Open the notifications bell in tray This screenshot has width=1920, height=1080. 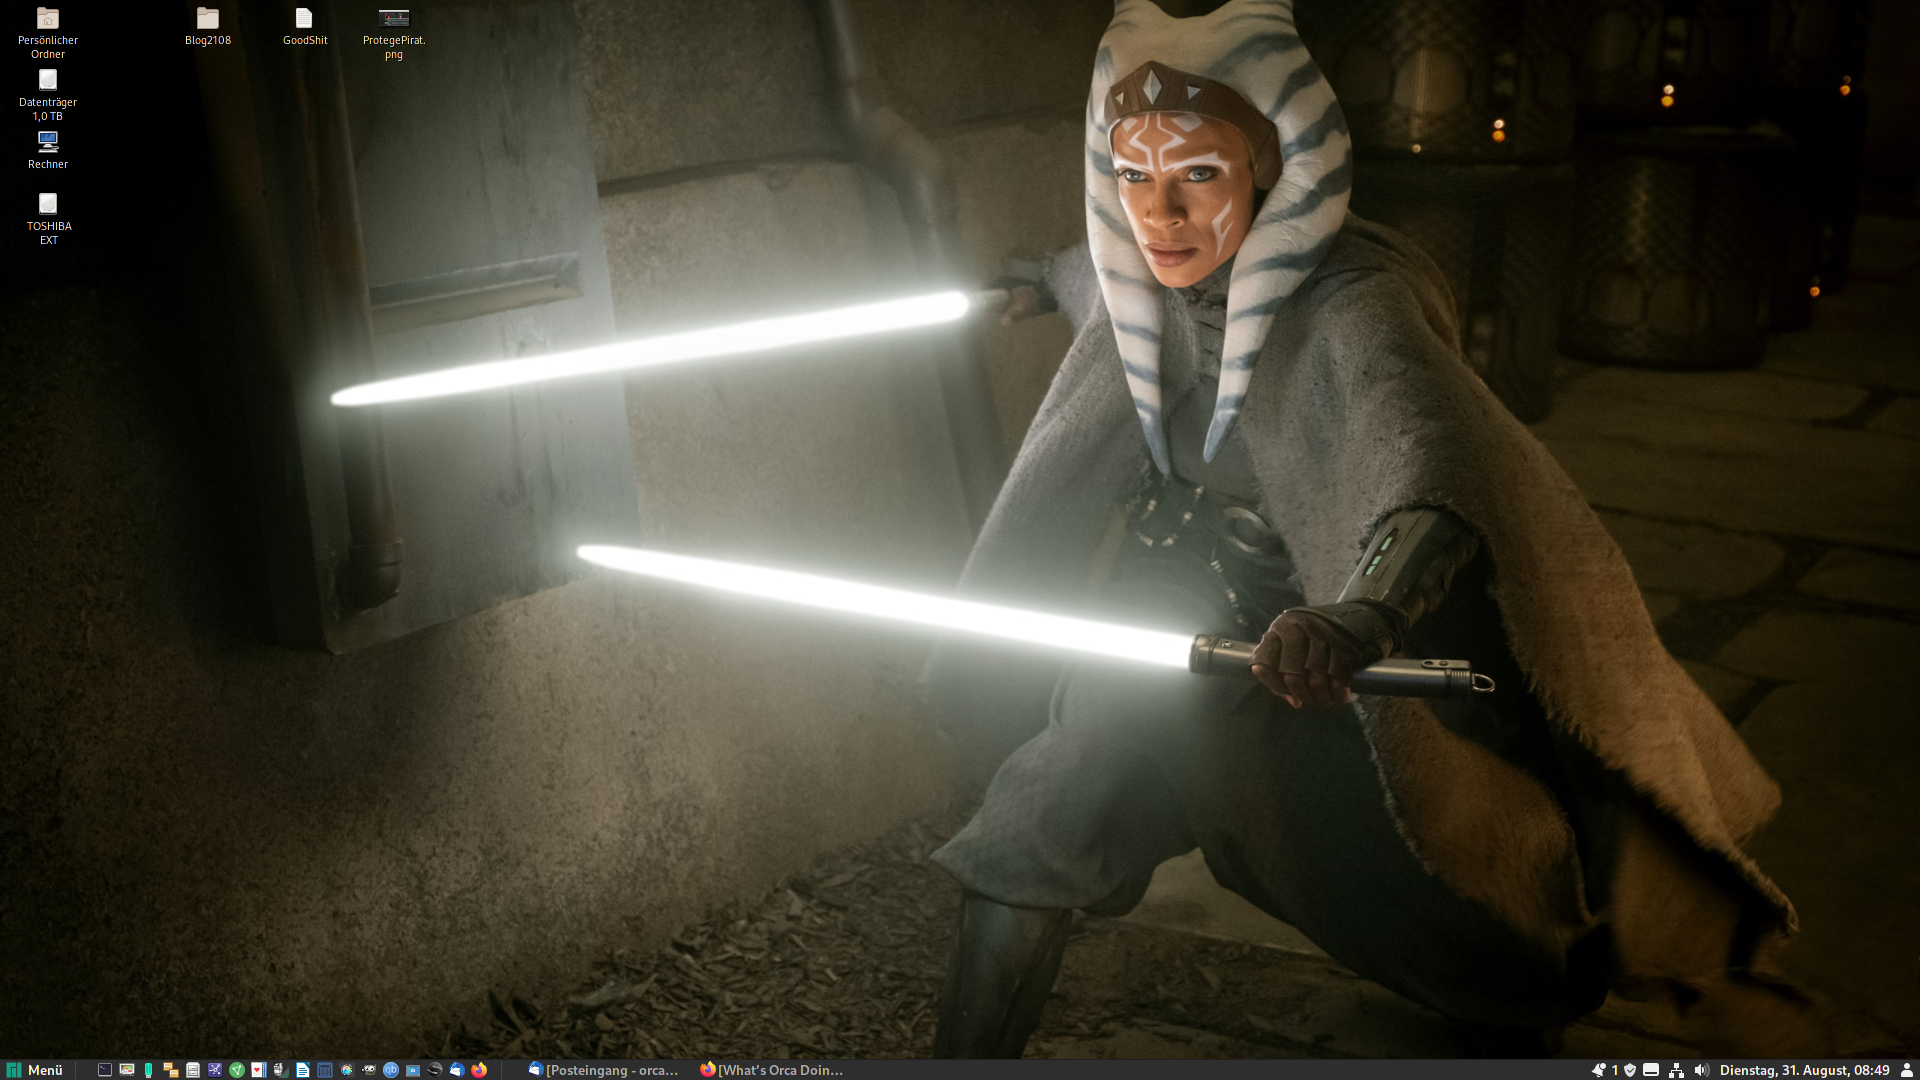point(1599,1070)
